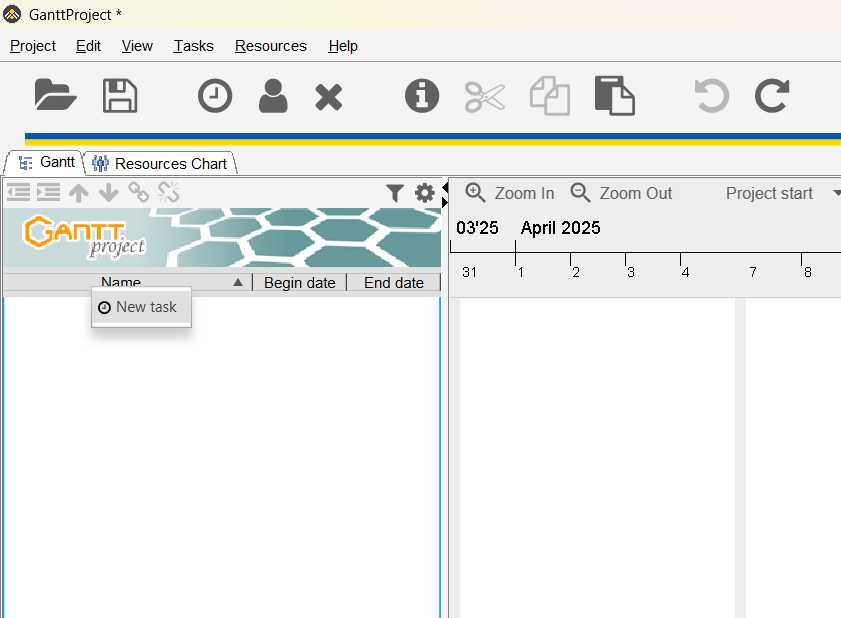Switch to the Resources Chart tab
This screenshot has width=841, height=618.
(160, 163)
